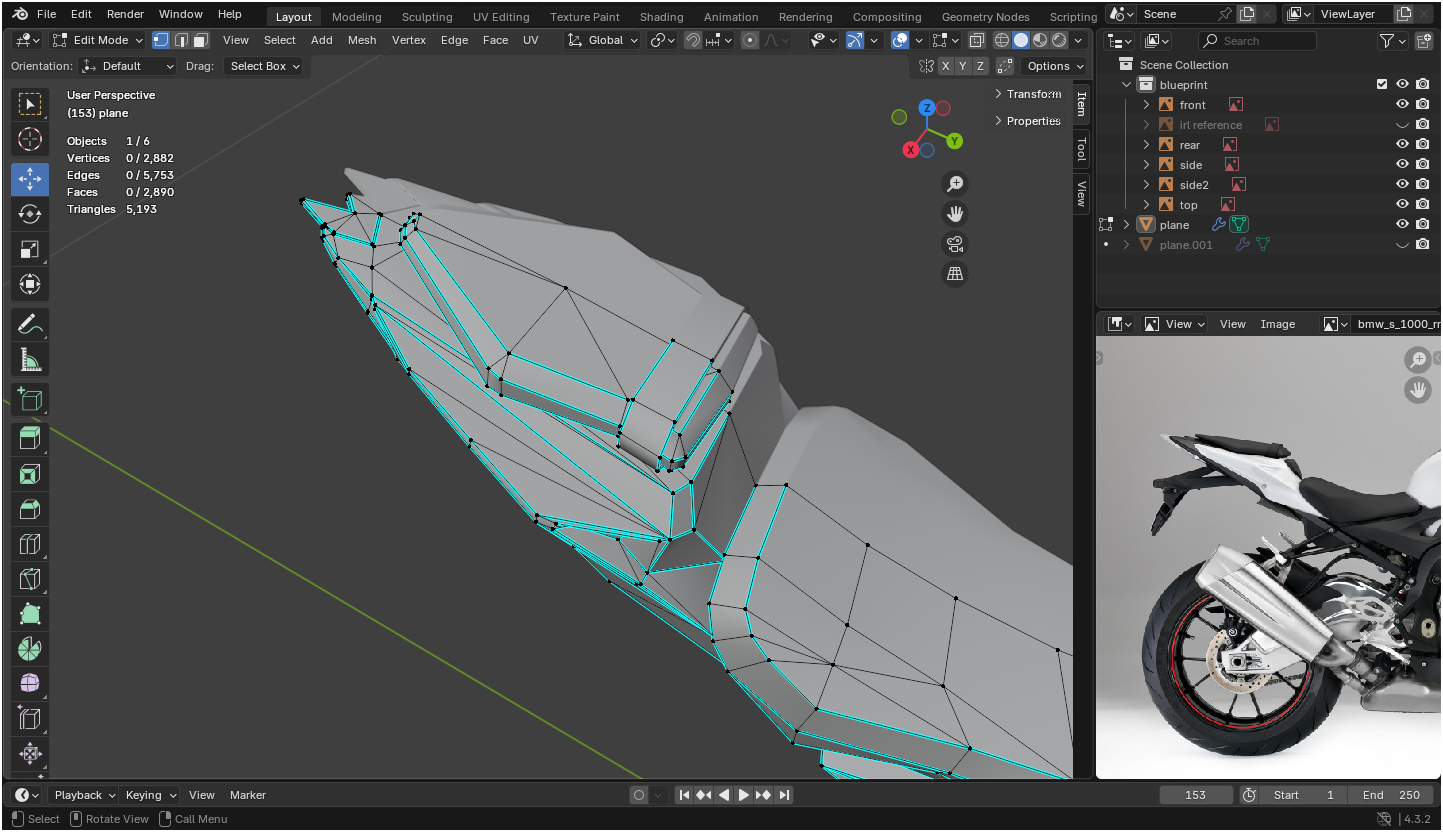Switch perspective/orthographic with grid icon
Screen dimensions: 1443x832
coord(955,274)
